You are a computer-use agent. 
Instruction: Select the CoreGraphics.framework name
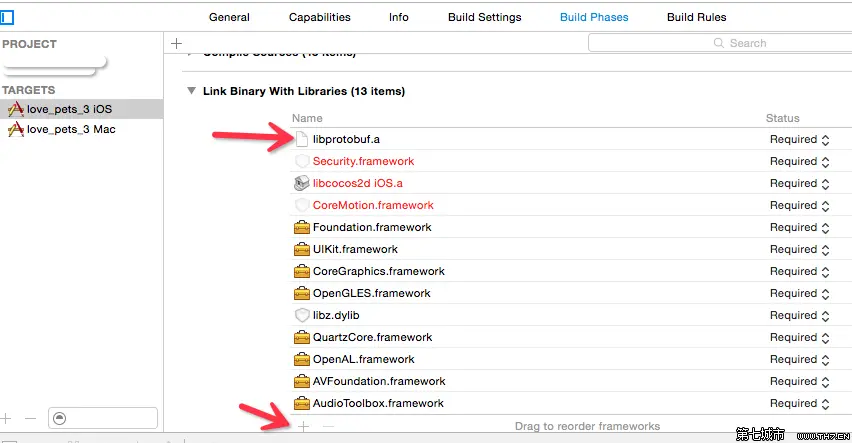coord(378,271)
